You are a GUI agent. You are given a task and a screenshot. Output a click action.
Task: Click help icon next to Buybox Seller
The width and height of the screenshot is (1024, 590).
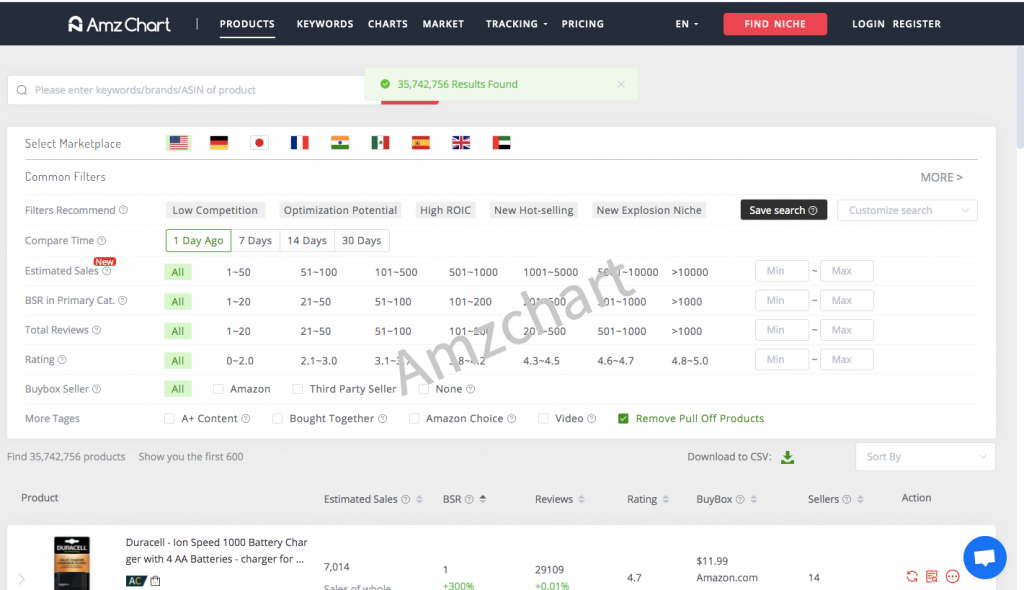tap(97, 389)
